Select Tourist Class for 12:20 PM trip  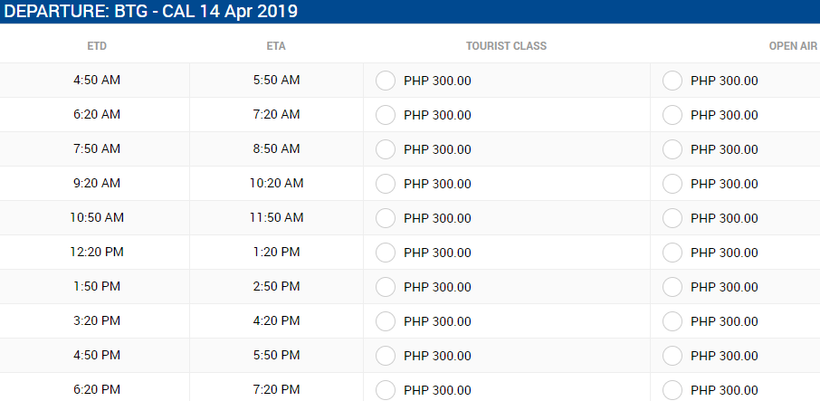(385, 253)
